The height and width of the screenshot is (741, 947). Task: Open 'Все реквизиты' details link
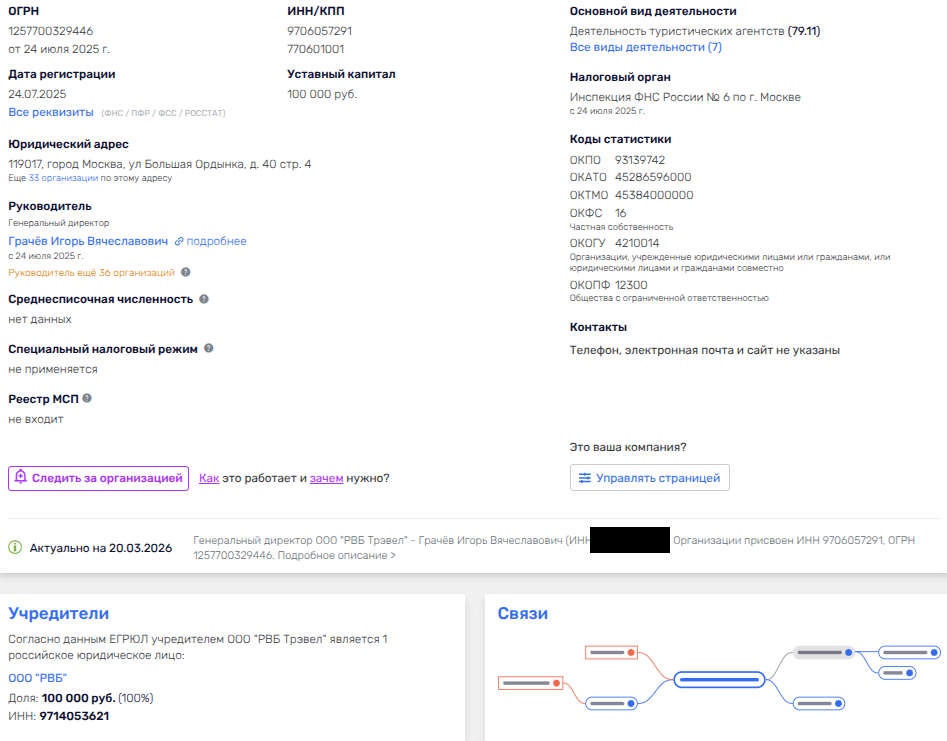51,112
